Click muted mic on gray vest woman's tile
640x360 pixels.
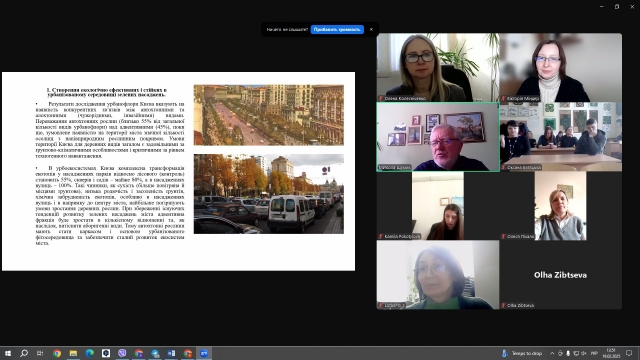pos(503,236)
